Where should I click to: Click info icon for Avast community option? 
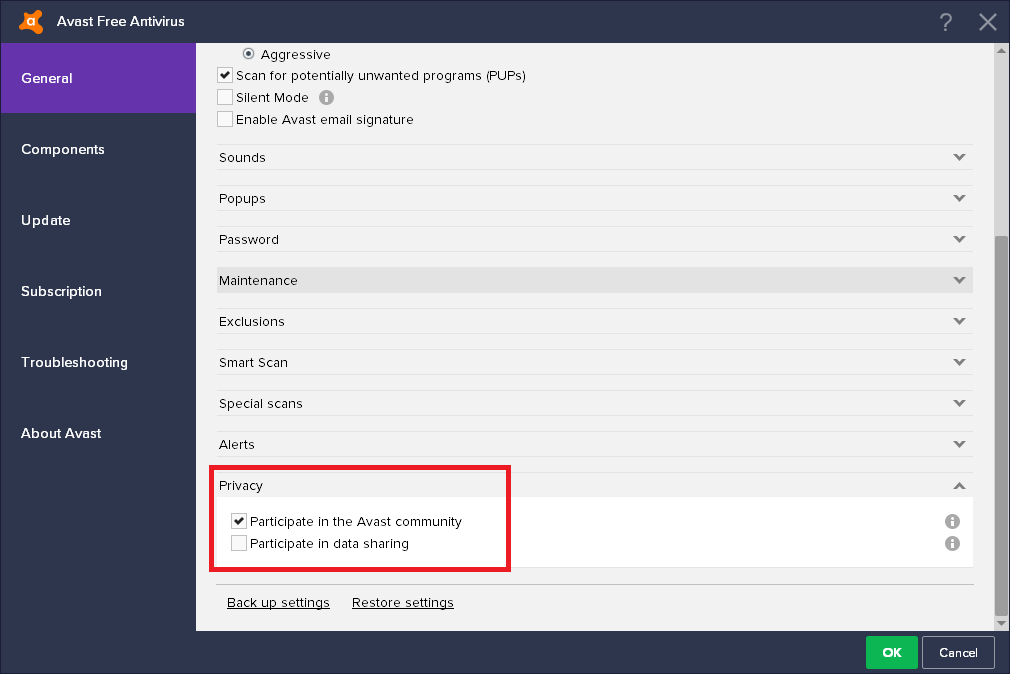tap(952, 521)
